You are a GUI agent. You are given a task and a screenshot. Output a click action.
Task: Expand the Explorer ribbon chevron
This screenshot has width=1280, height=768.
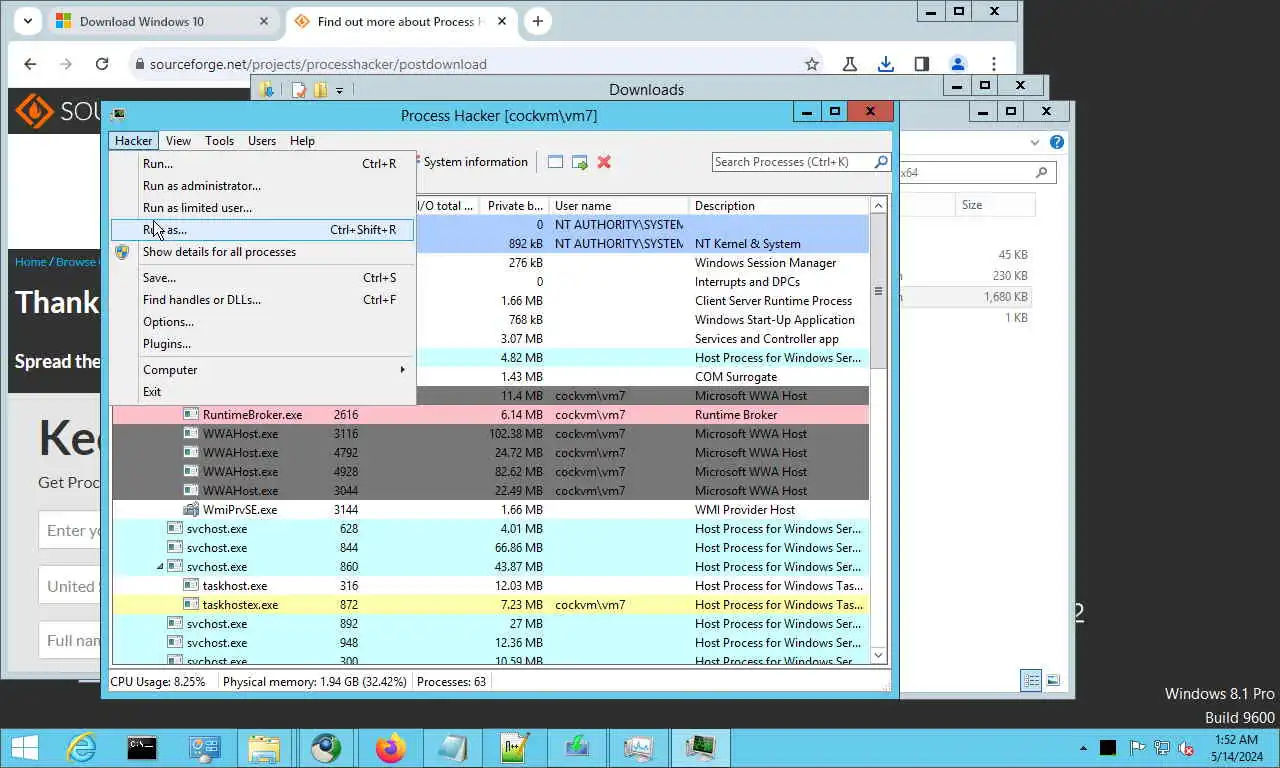1035,142
